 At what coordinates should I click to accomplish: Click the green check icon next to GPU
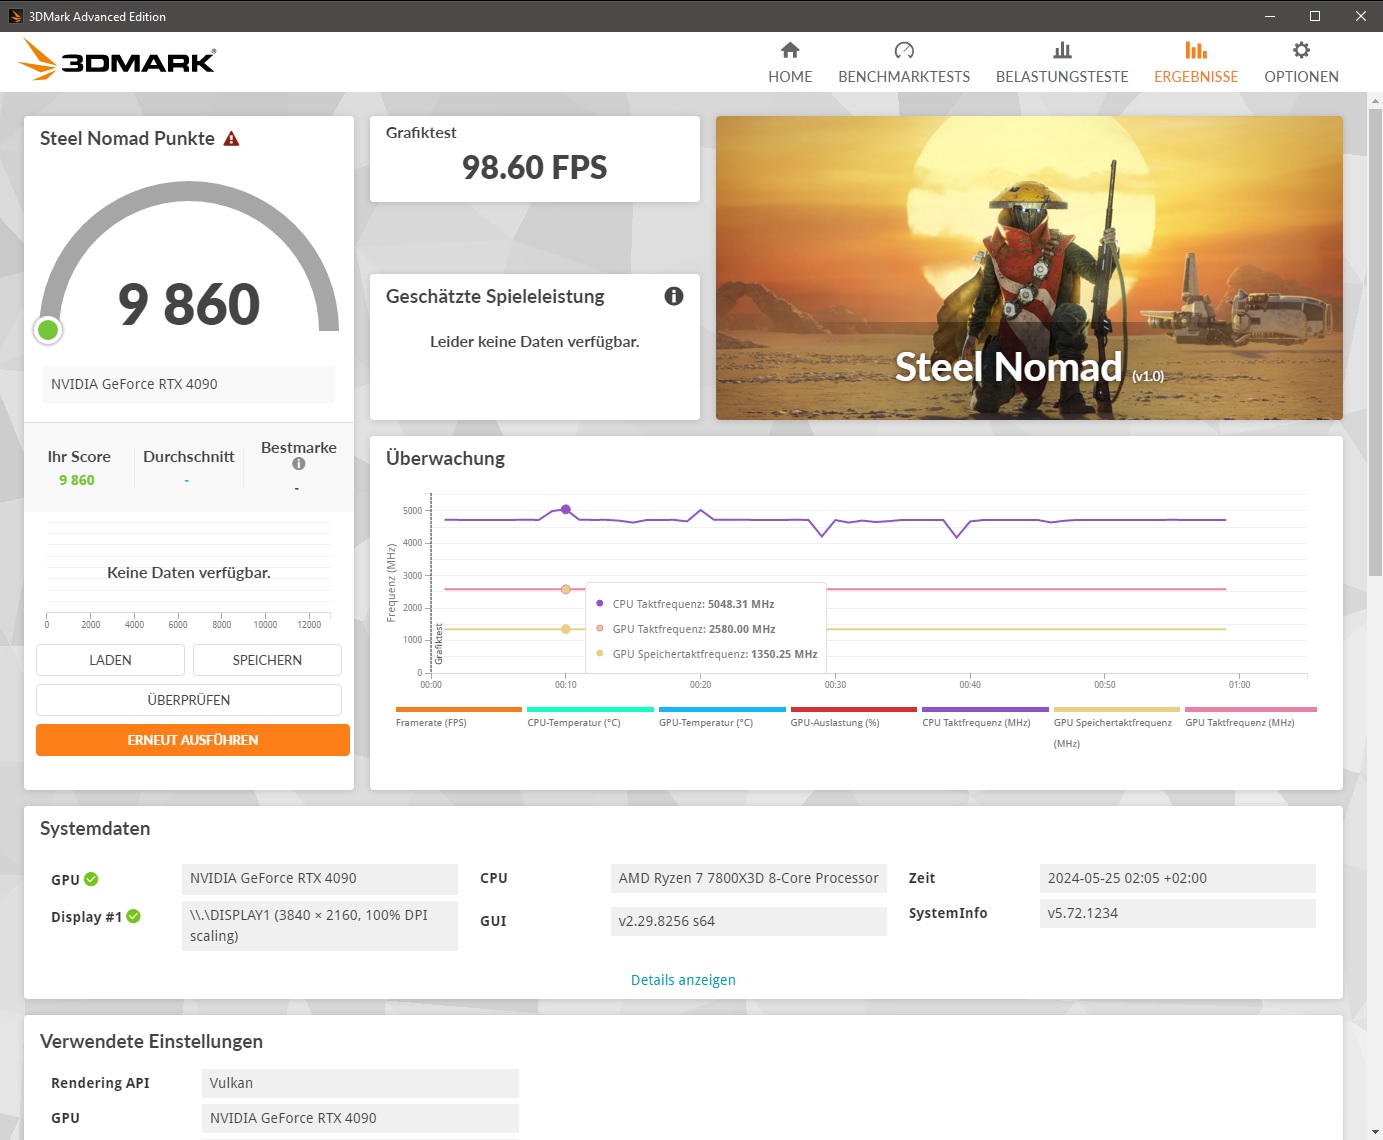(91, 879)
